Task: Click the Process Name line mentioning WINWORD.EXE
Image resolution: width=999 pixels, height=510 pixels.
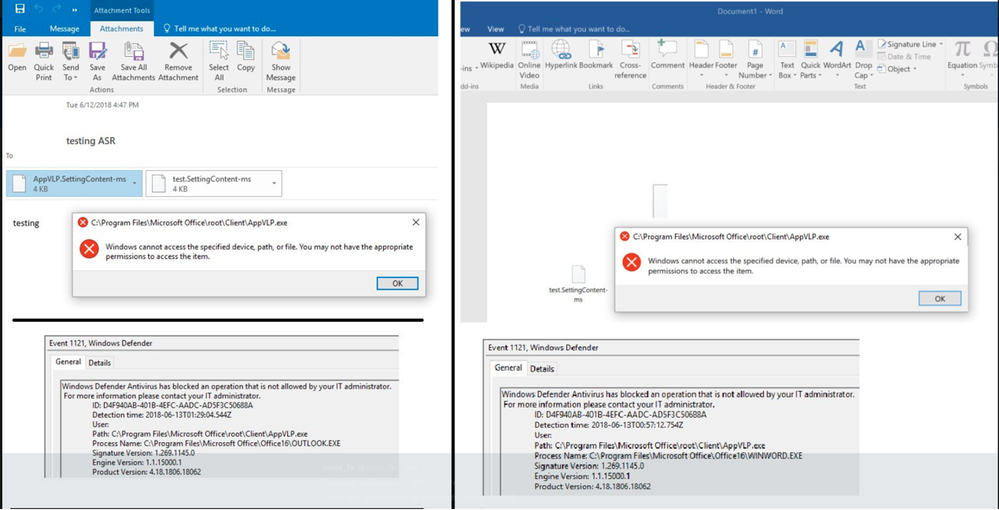Action: click(668, 456)
